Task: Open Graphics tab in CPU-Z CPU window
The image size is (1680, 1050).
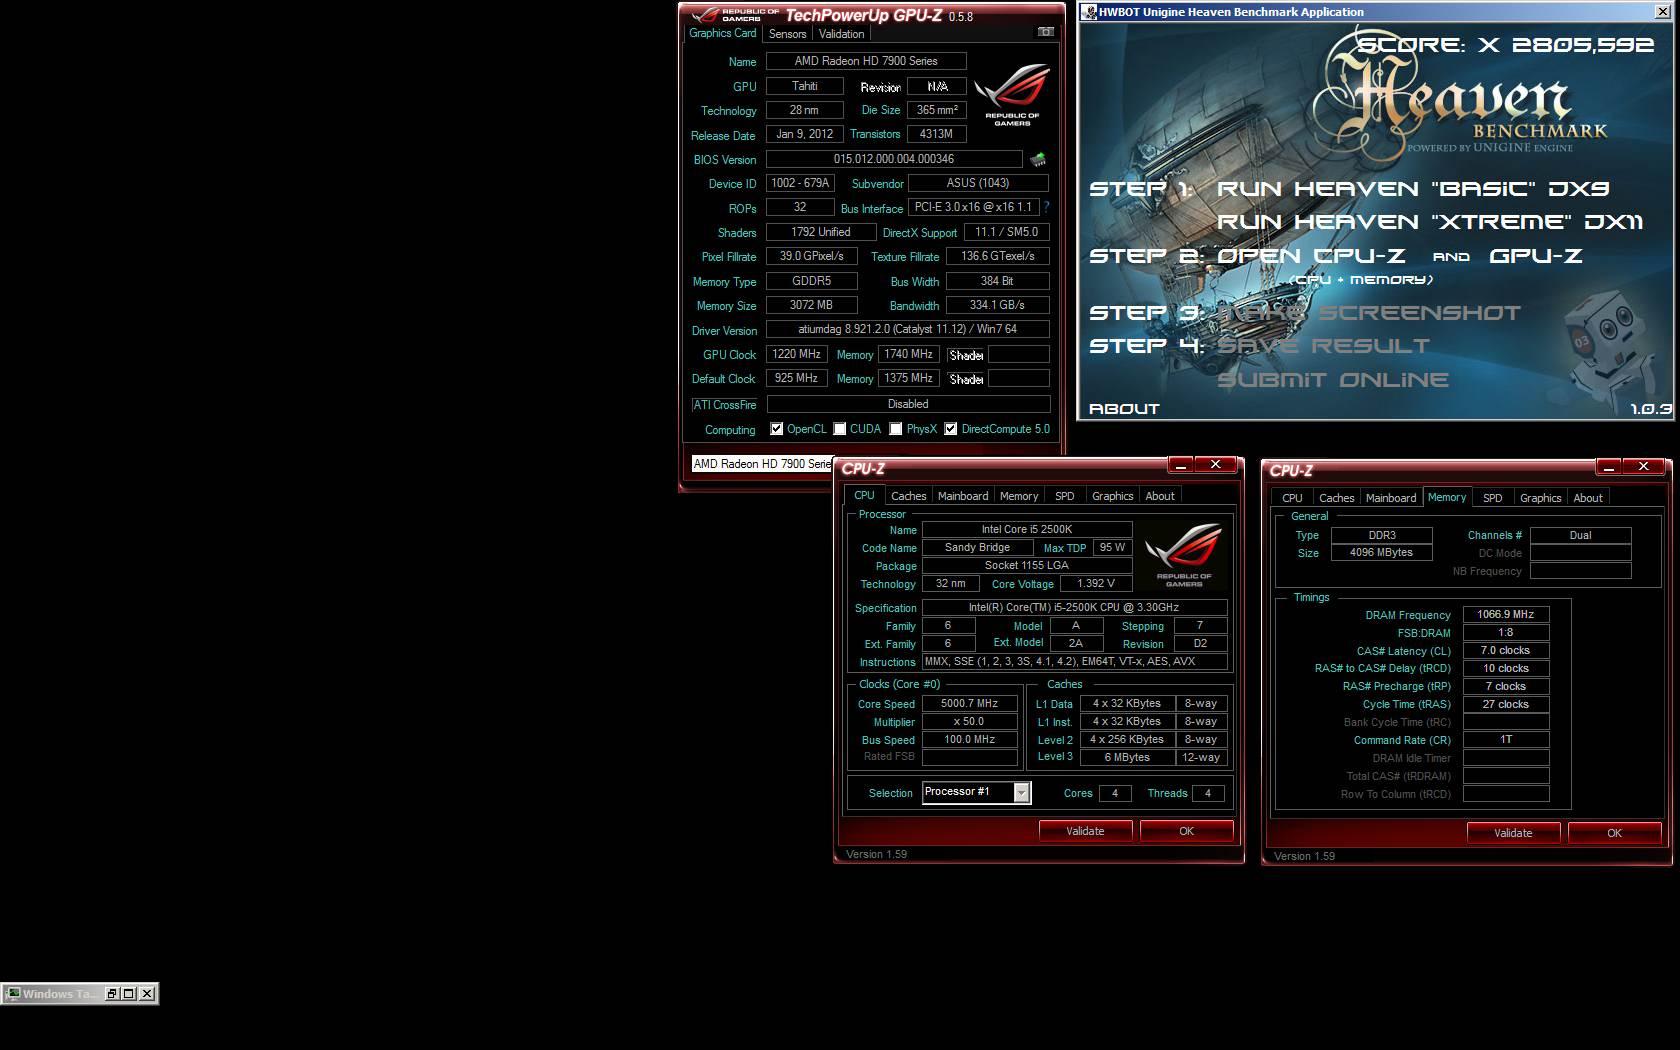Action: click(1112, 496)
